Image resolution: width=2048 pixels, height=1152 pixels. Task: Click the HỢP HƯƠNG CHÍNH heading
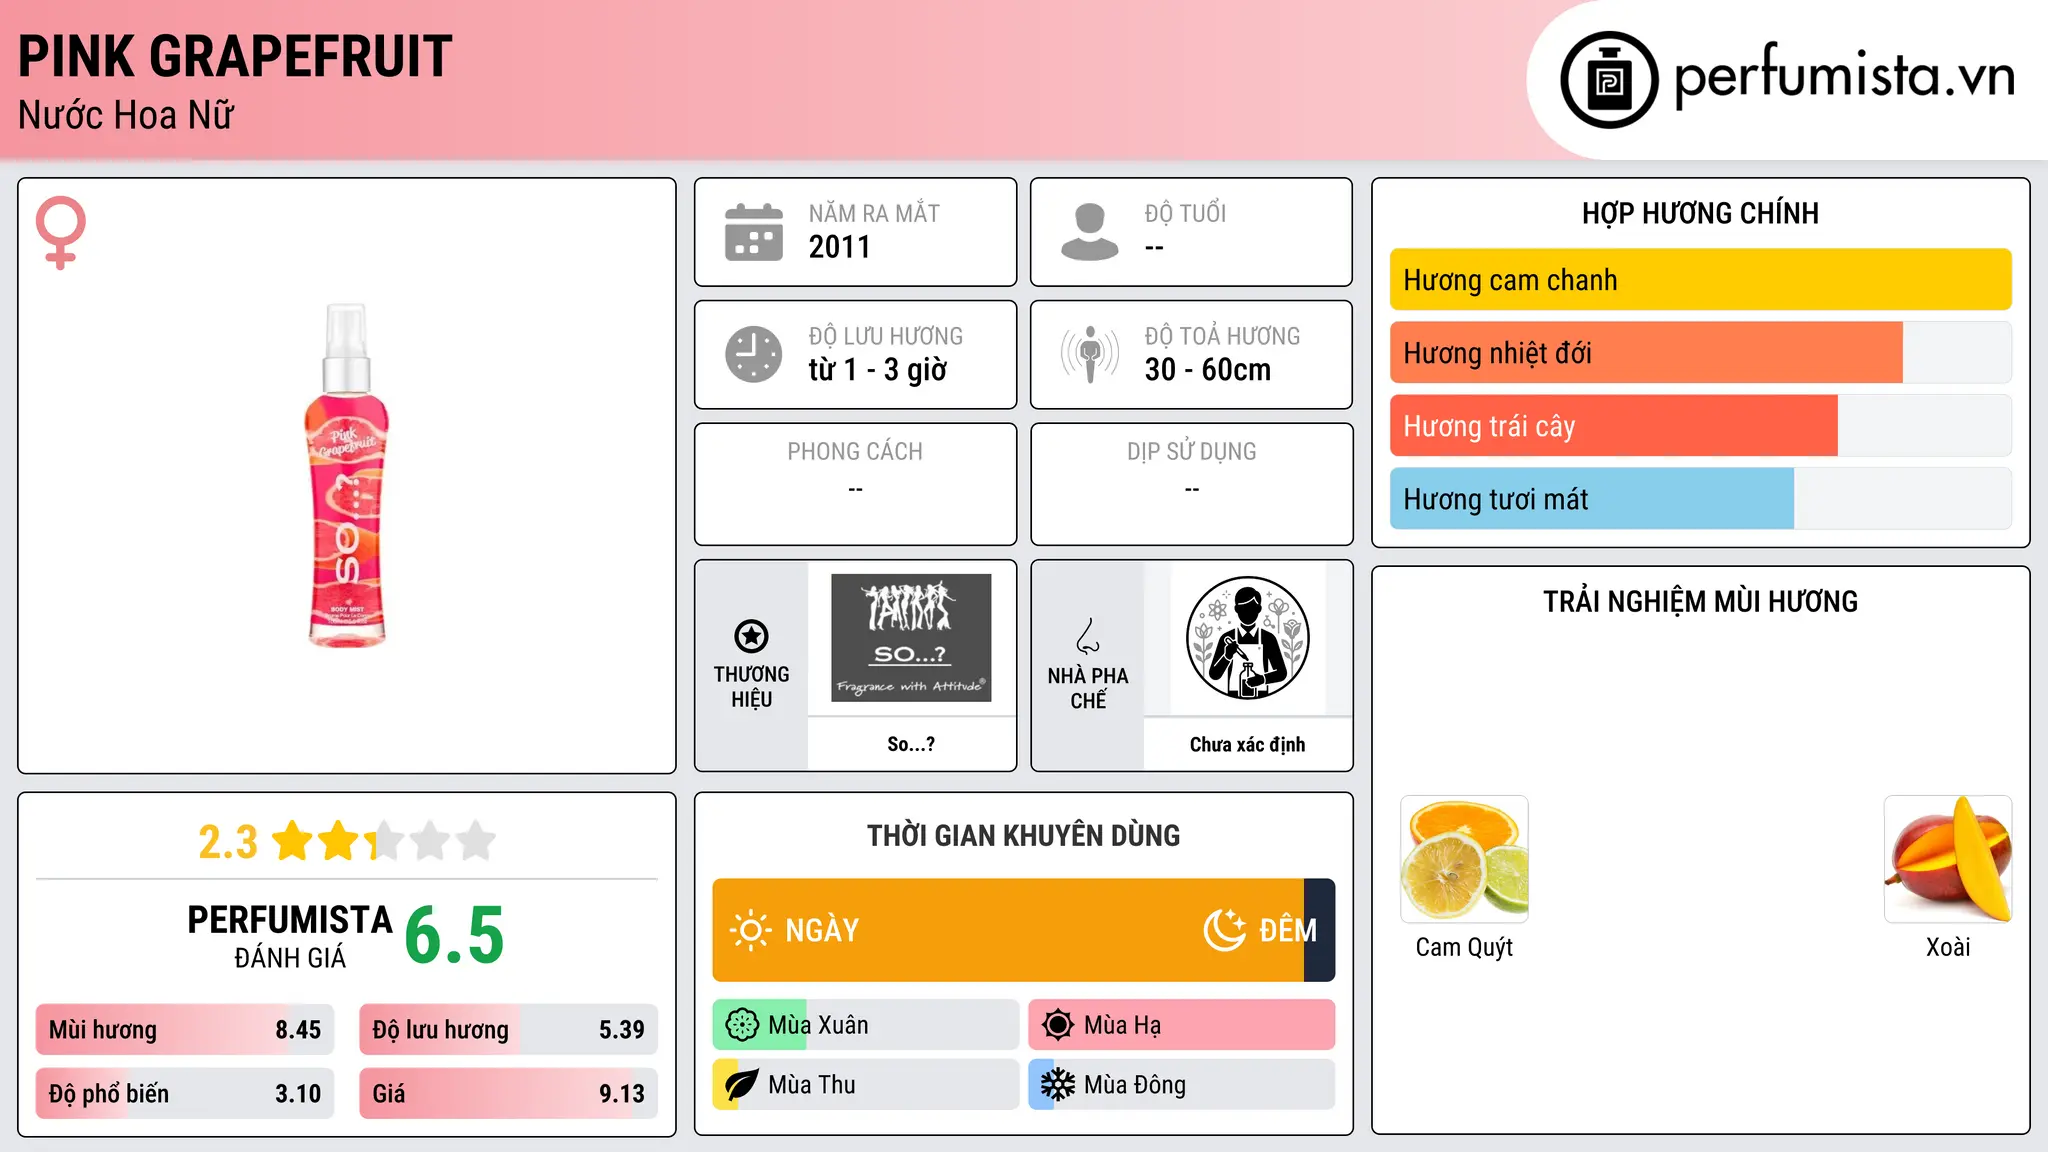[1700, 213]
